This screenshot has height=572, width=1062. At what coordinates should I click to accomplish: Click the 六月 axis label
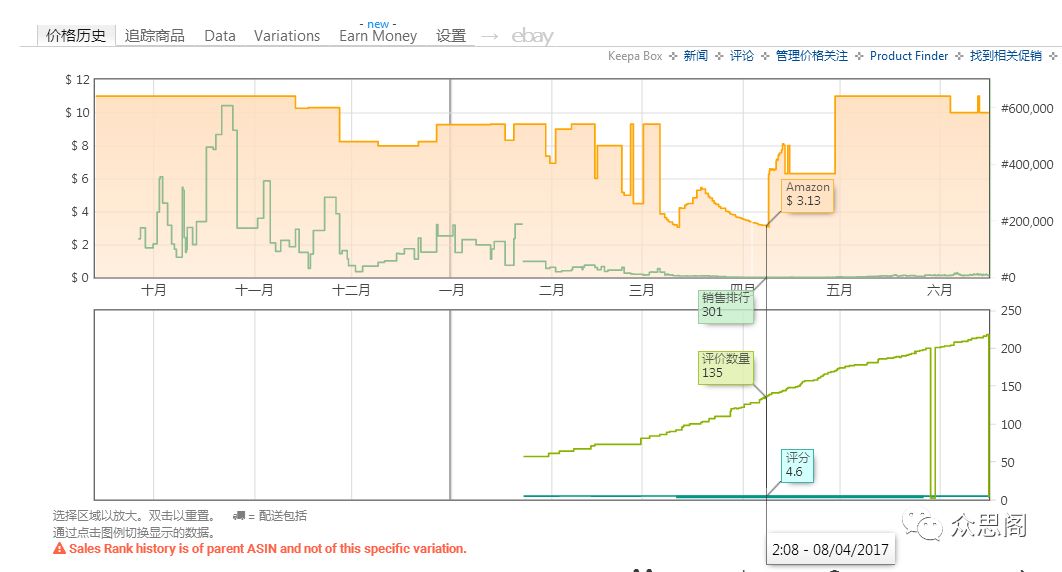[939, 290]
